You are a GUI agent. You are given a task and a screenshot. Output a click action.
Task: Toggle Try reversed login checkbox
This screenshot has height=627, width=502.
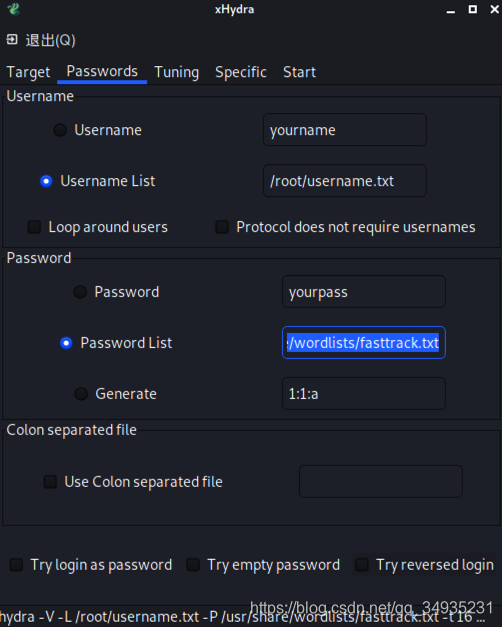pos(362,565)
